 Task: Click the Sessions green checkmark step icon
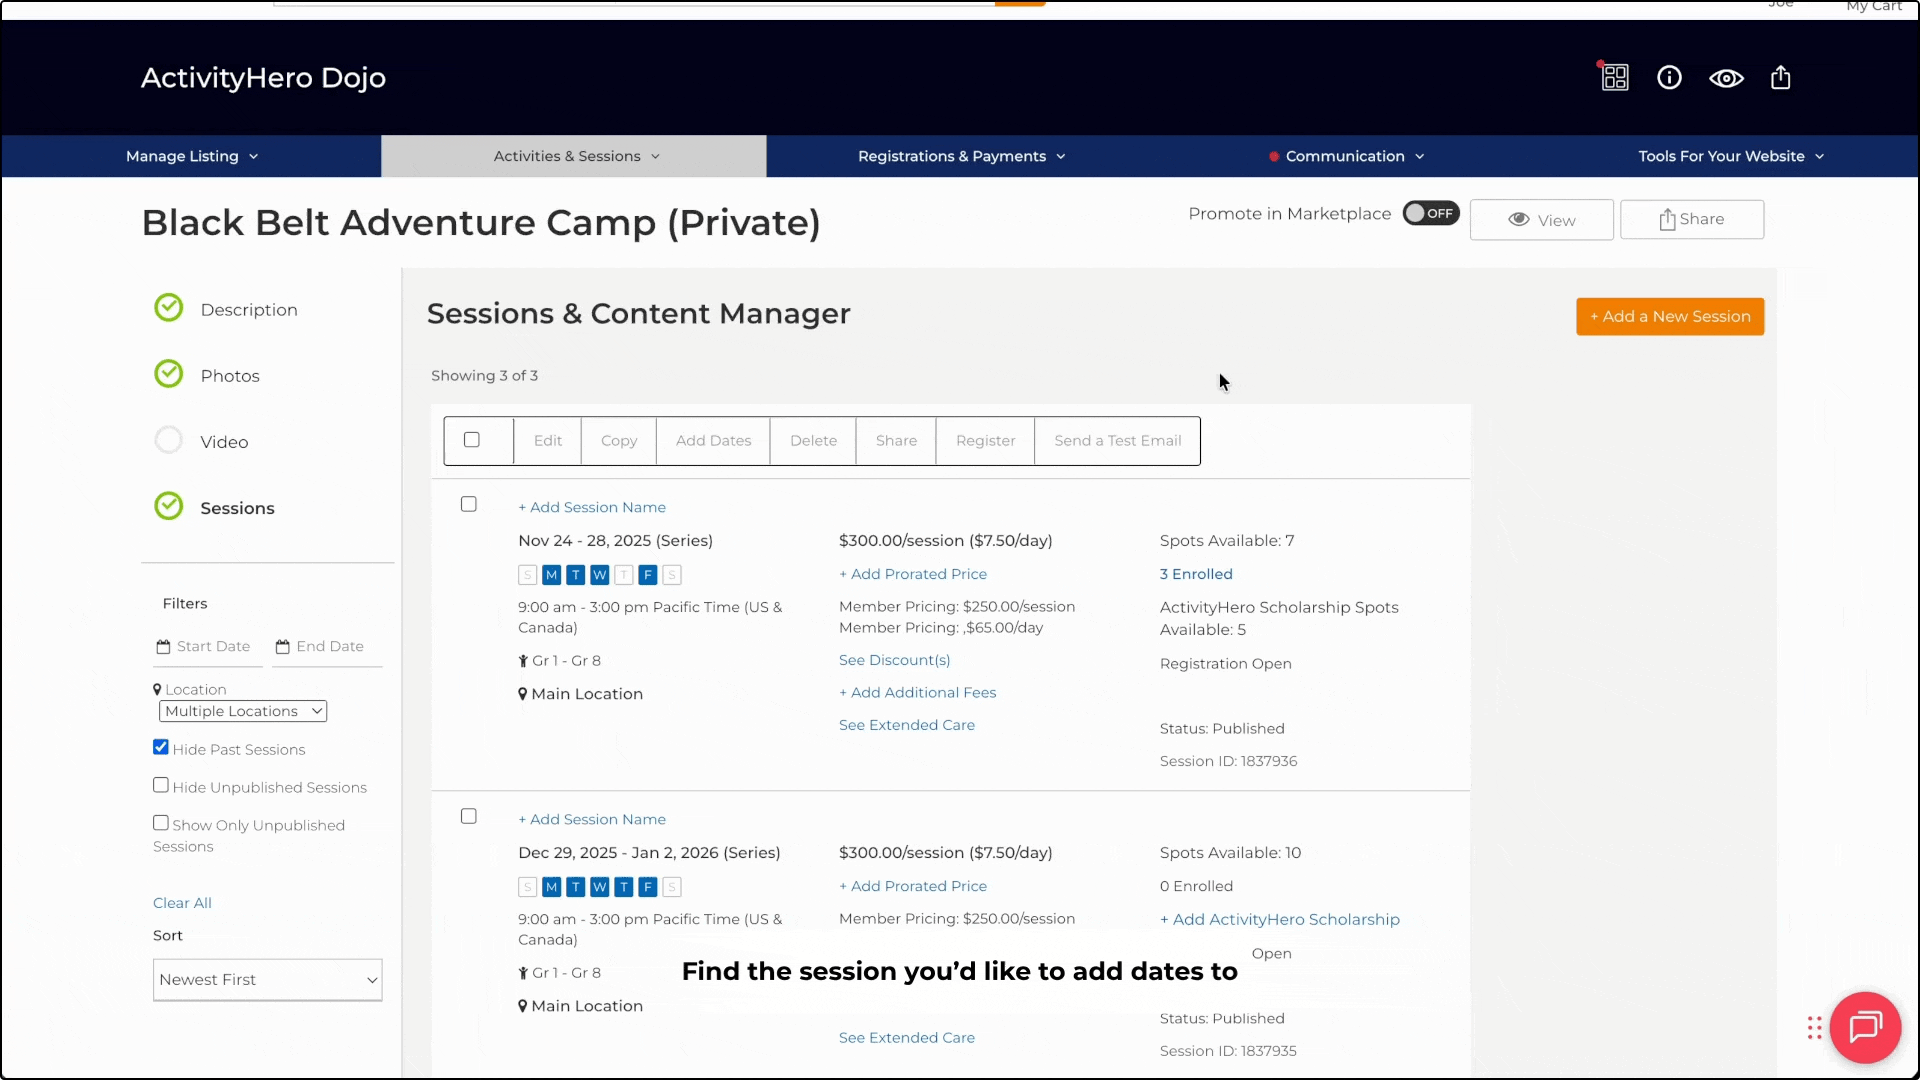tap(169, 507)
